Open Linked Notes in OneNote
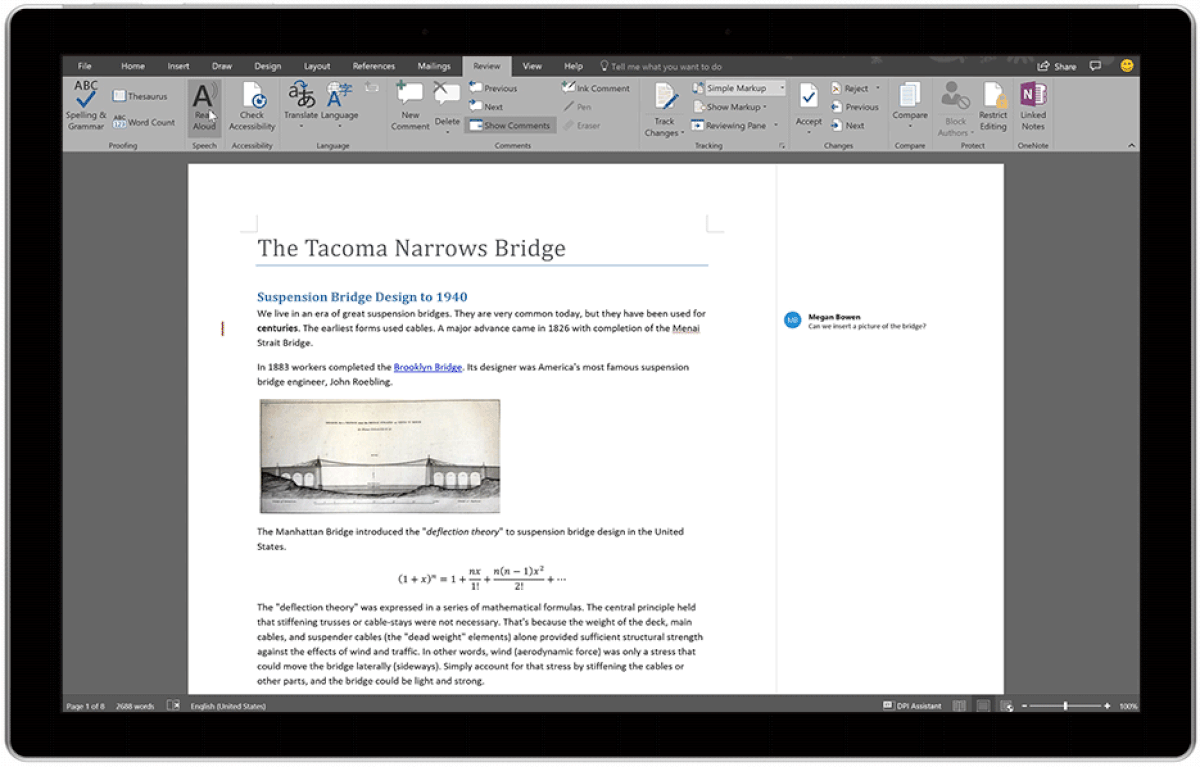The image size is (1200, 767). [x=1032, y=107]
